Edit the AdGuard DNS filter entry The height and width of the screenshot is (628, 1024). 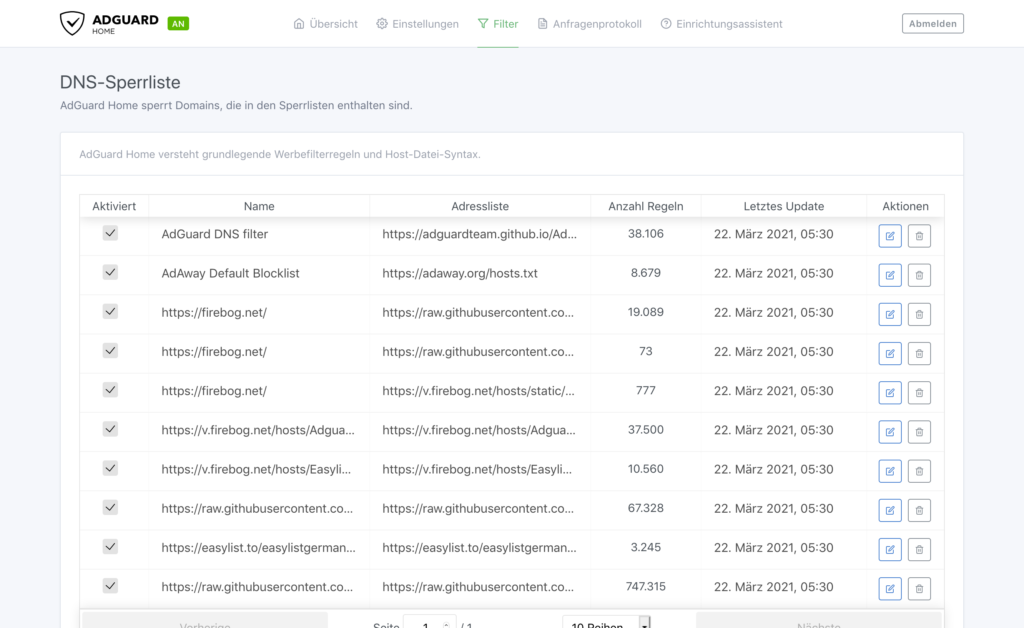pyautogui.click(x=890, y=236)
